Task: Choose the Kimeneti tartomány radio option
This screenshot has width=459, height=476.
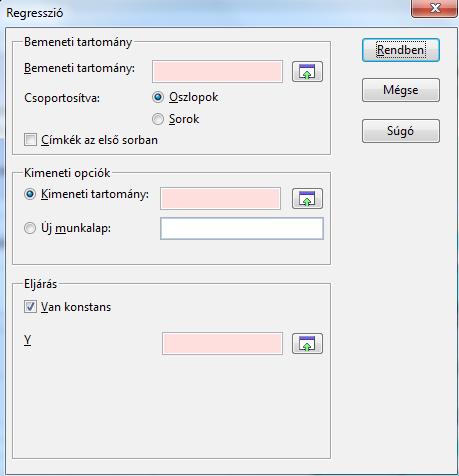Action: click(x=30, y=194)
